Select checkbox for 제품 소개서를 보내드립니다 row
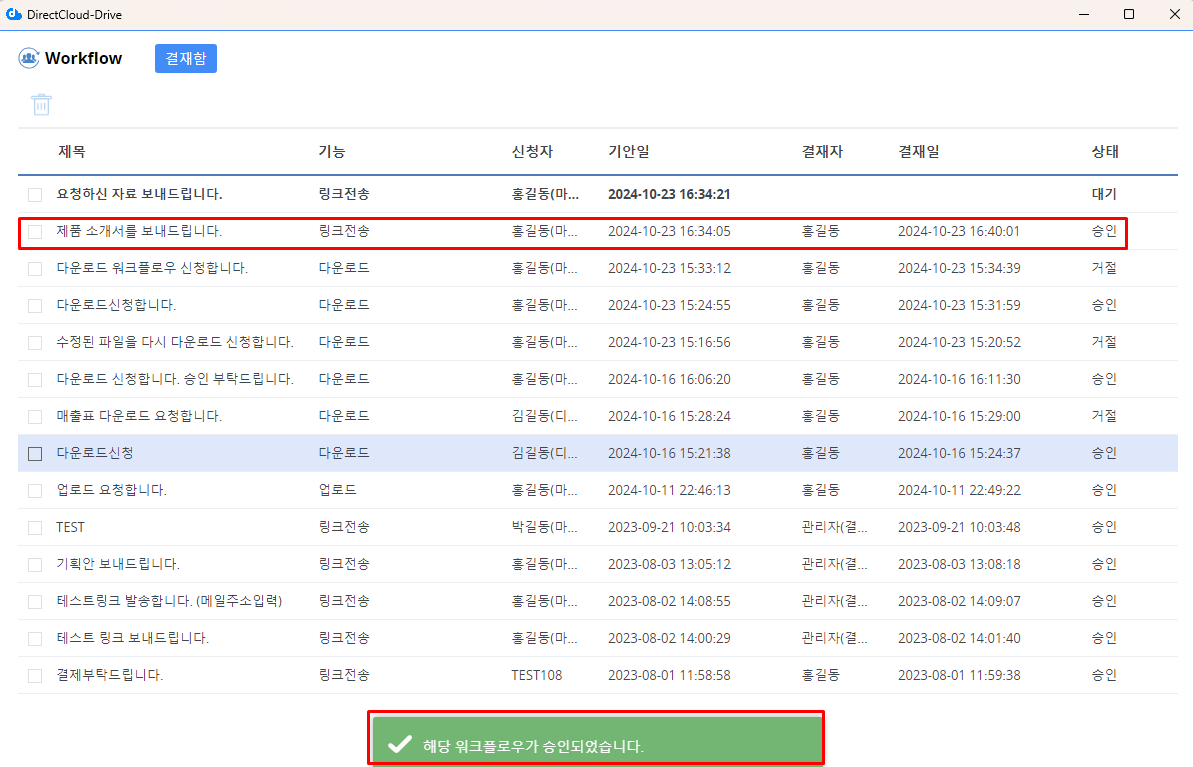The image size is (1193, 767). 35,231
